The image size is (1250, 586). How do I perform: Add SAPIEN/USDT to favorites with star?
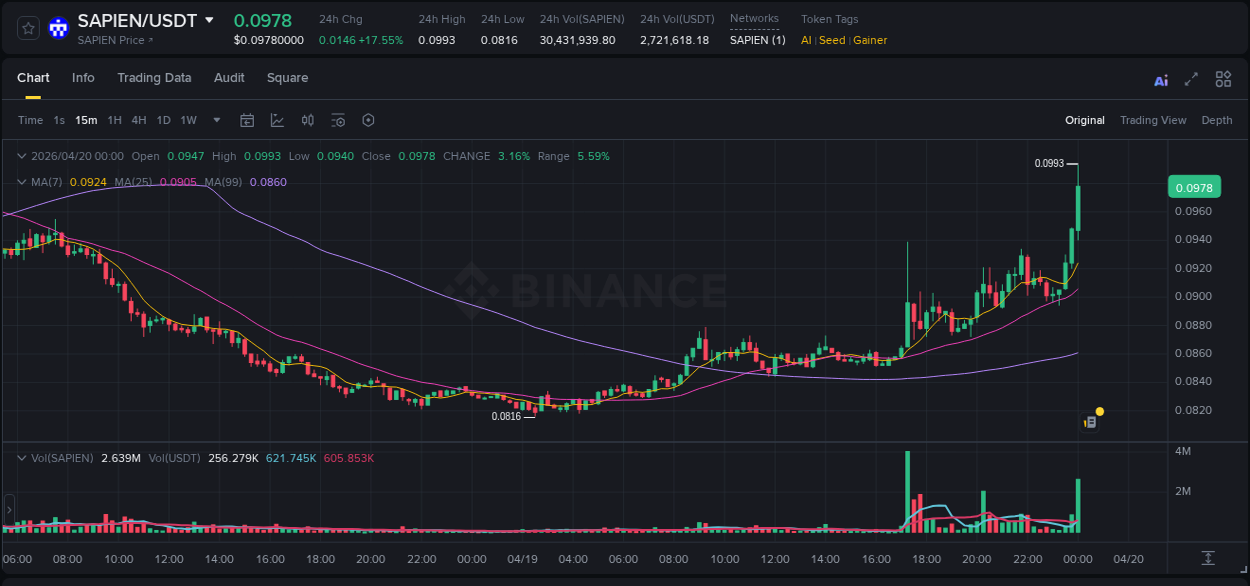(29, 28)
